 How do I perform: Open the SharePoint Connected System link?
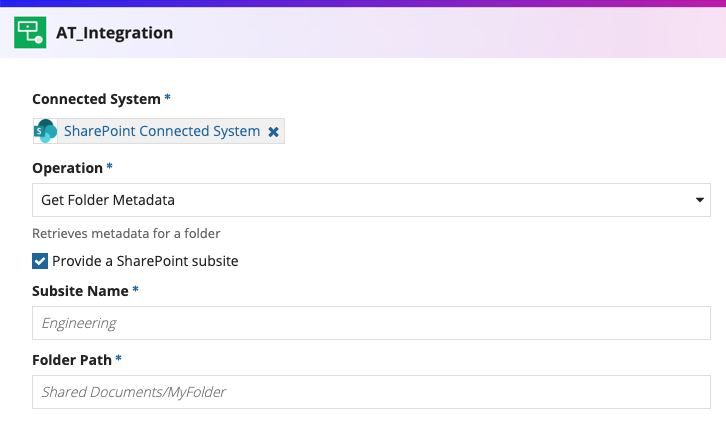click(162, 131)
